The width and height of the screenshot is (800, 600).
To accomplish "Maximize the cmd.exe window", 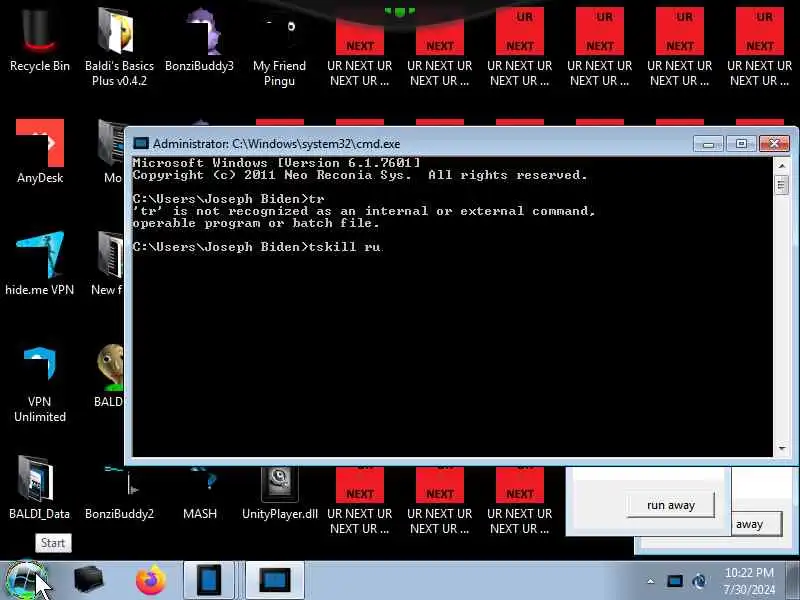I will [x=741, y=144].
